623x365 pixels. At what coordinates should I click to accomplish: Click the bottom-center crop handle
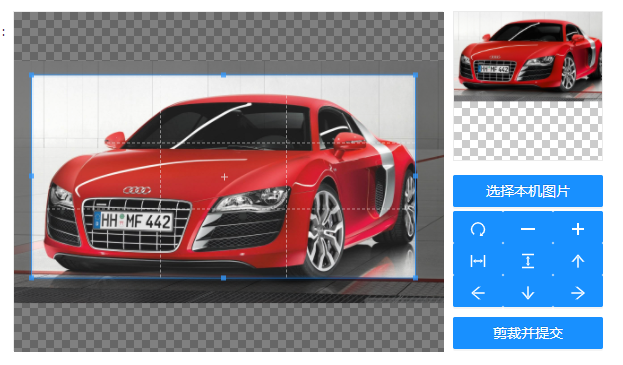tap(224, 278)
